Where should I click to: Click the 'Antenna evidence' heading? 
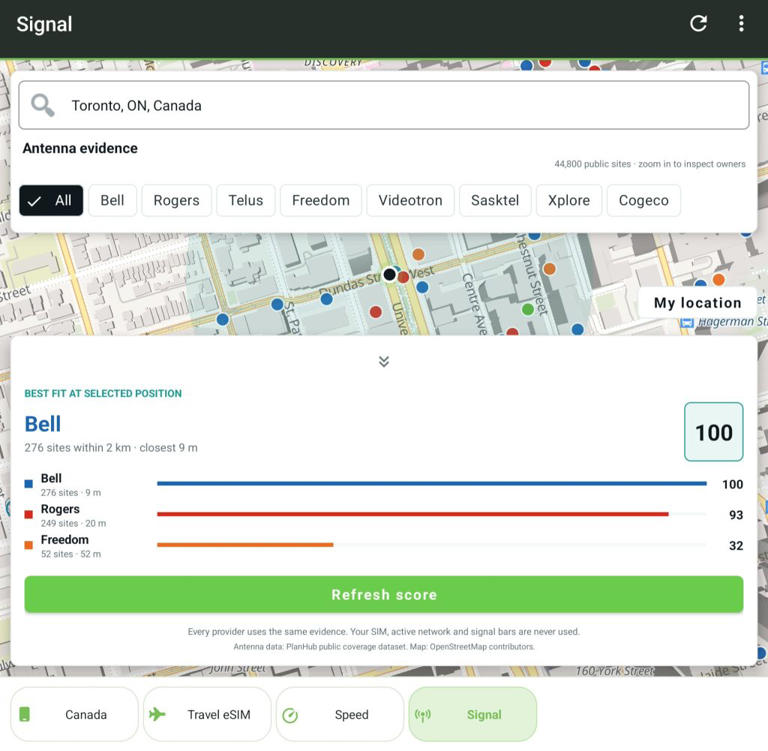click(80, 148)
